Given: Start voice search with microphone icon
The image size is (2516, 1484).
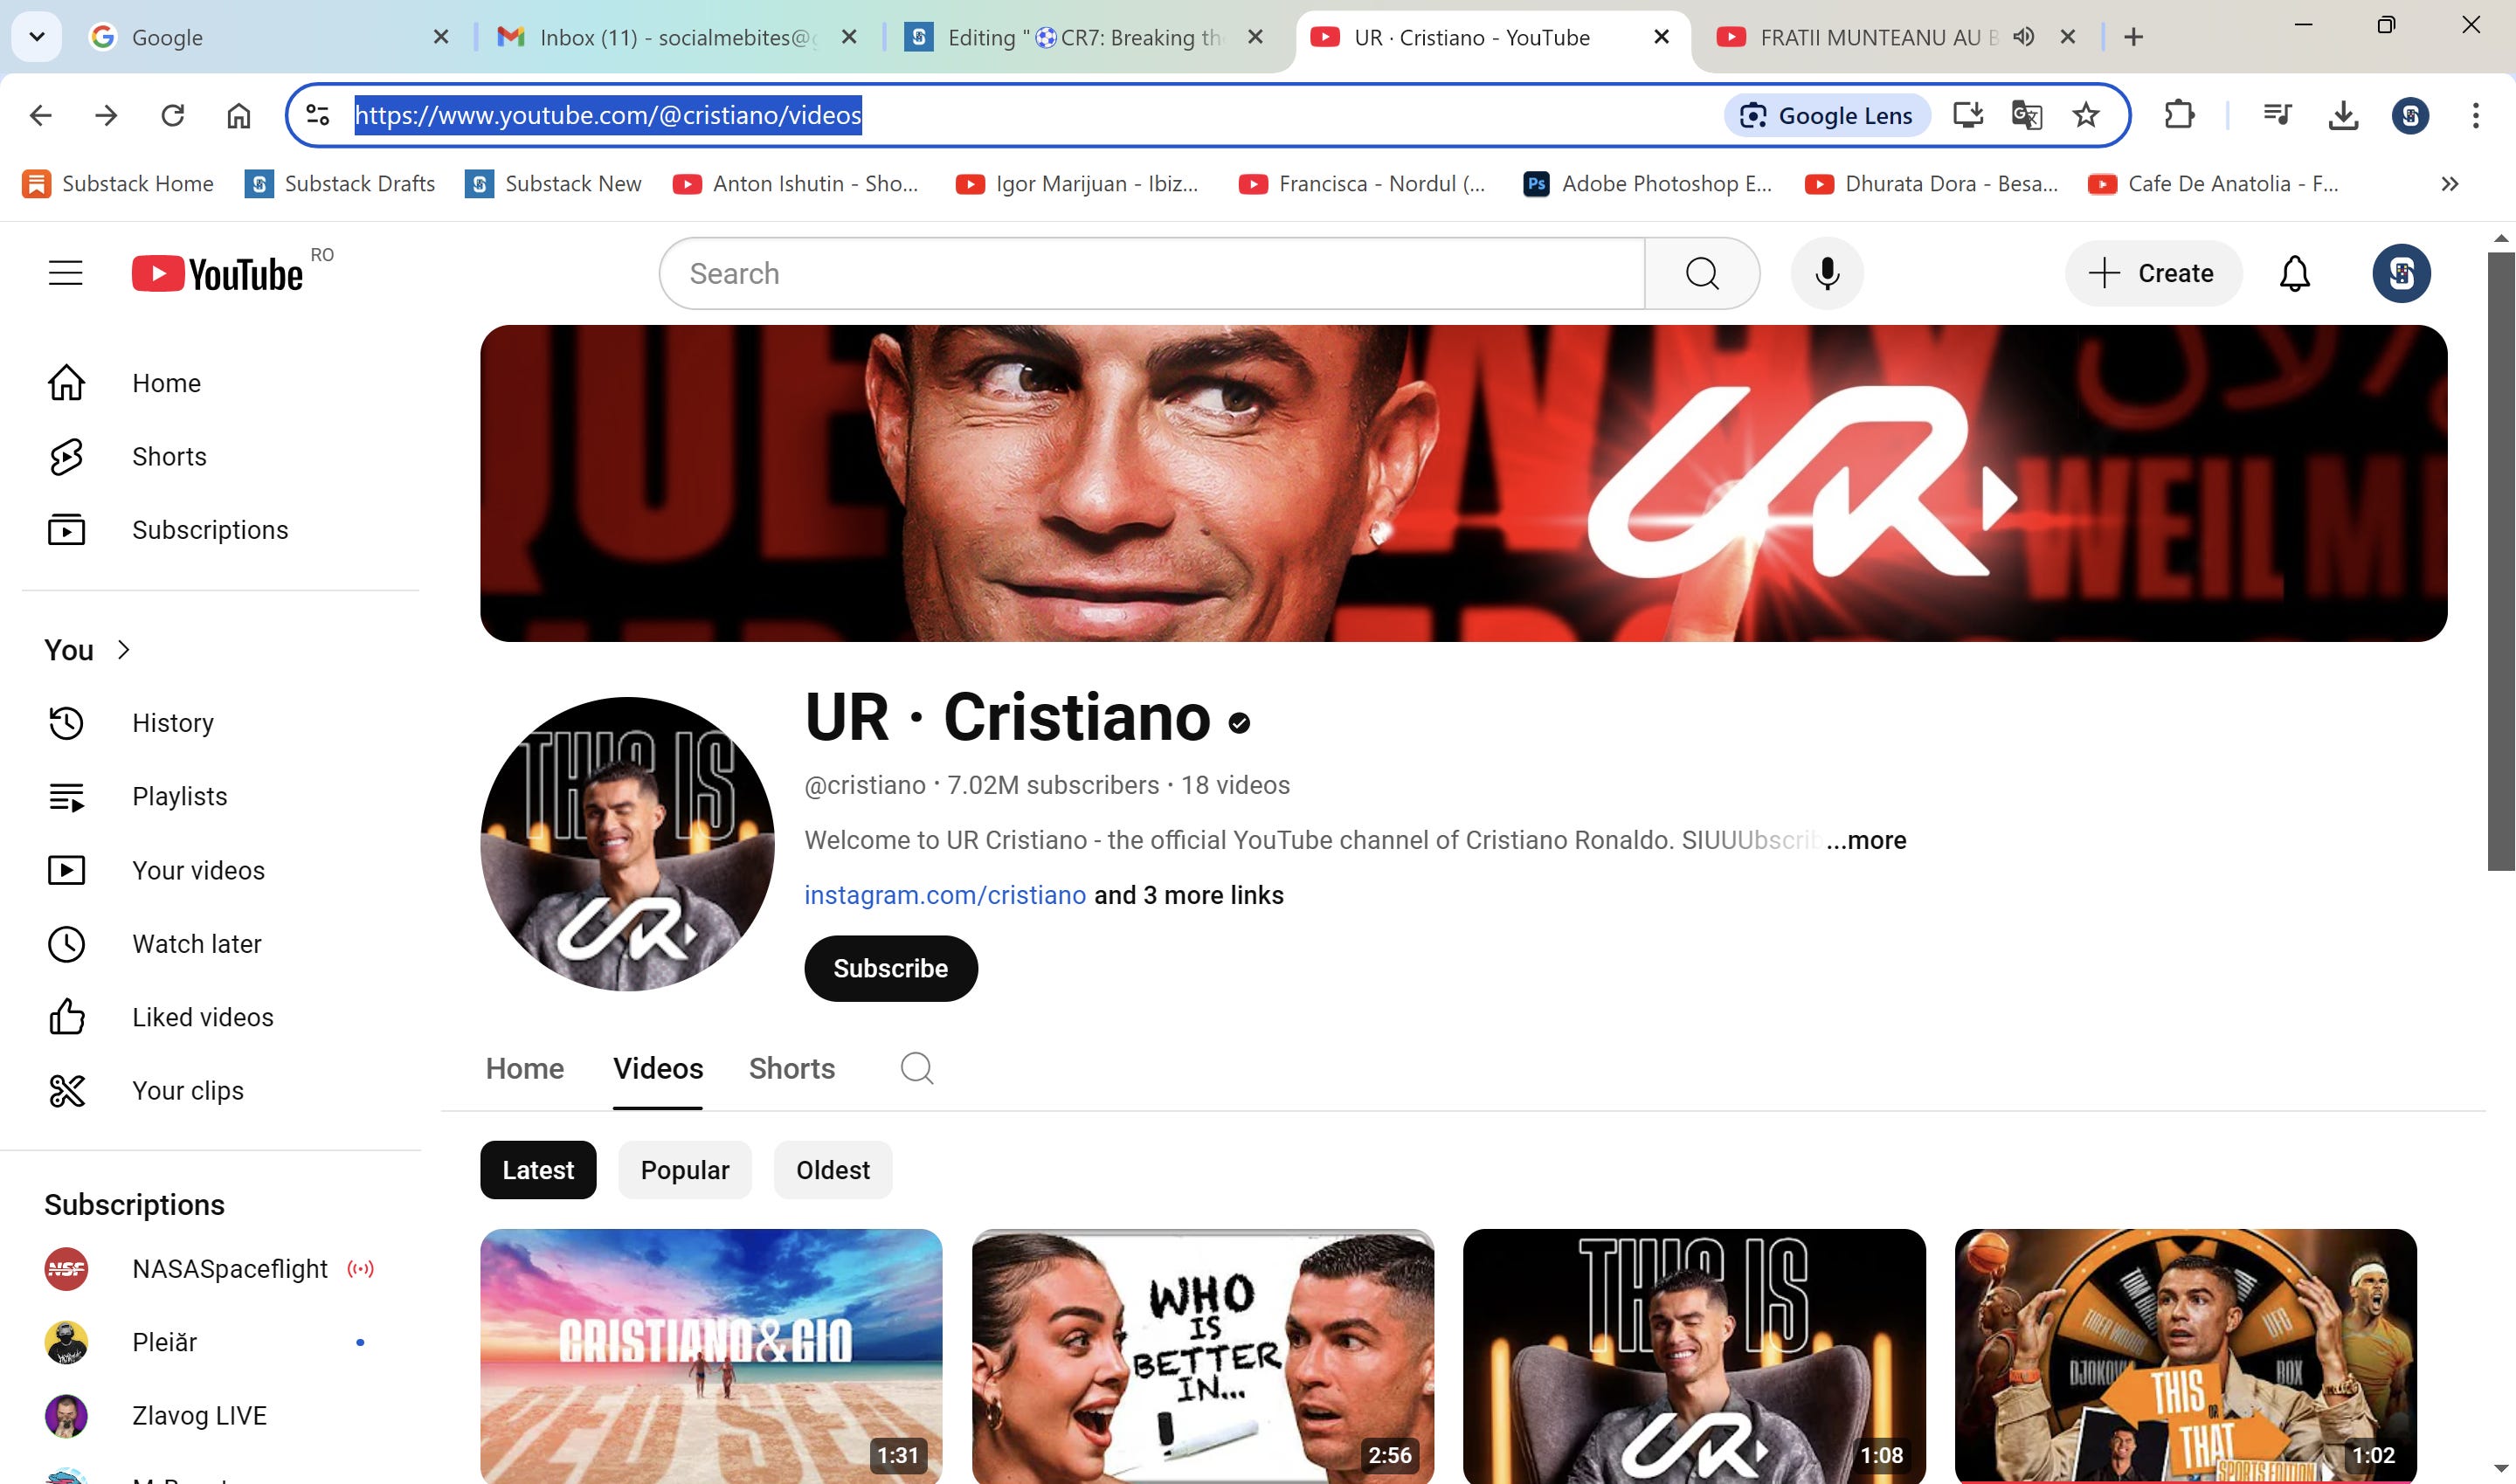Looking at the screenshot, I should [1827, 273].
